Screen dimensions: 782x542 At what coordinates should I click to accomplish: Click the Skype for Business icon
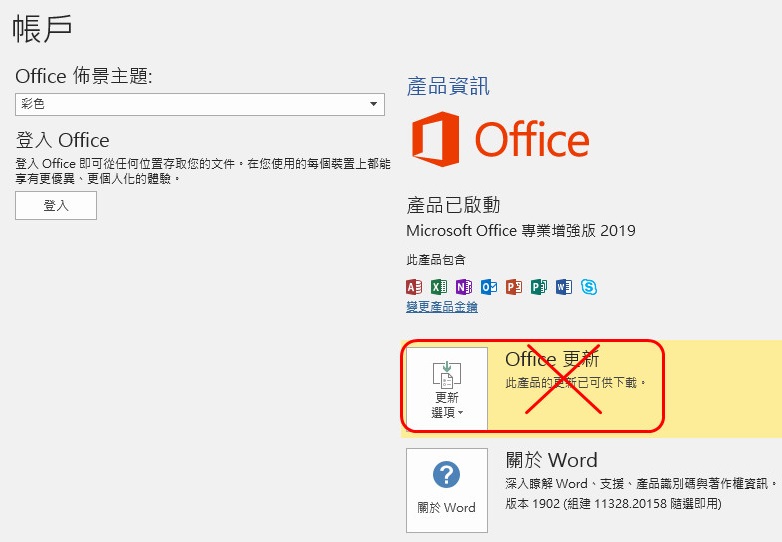(589, 287)
